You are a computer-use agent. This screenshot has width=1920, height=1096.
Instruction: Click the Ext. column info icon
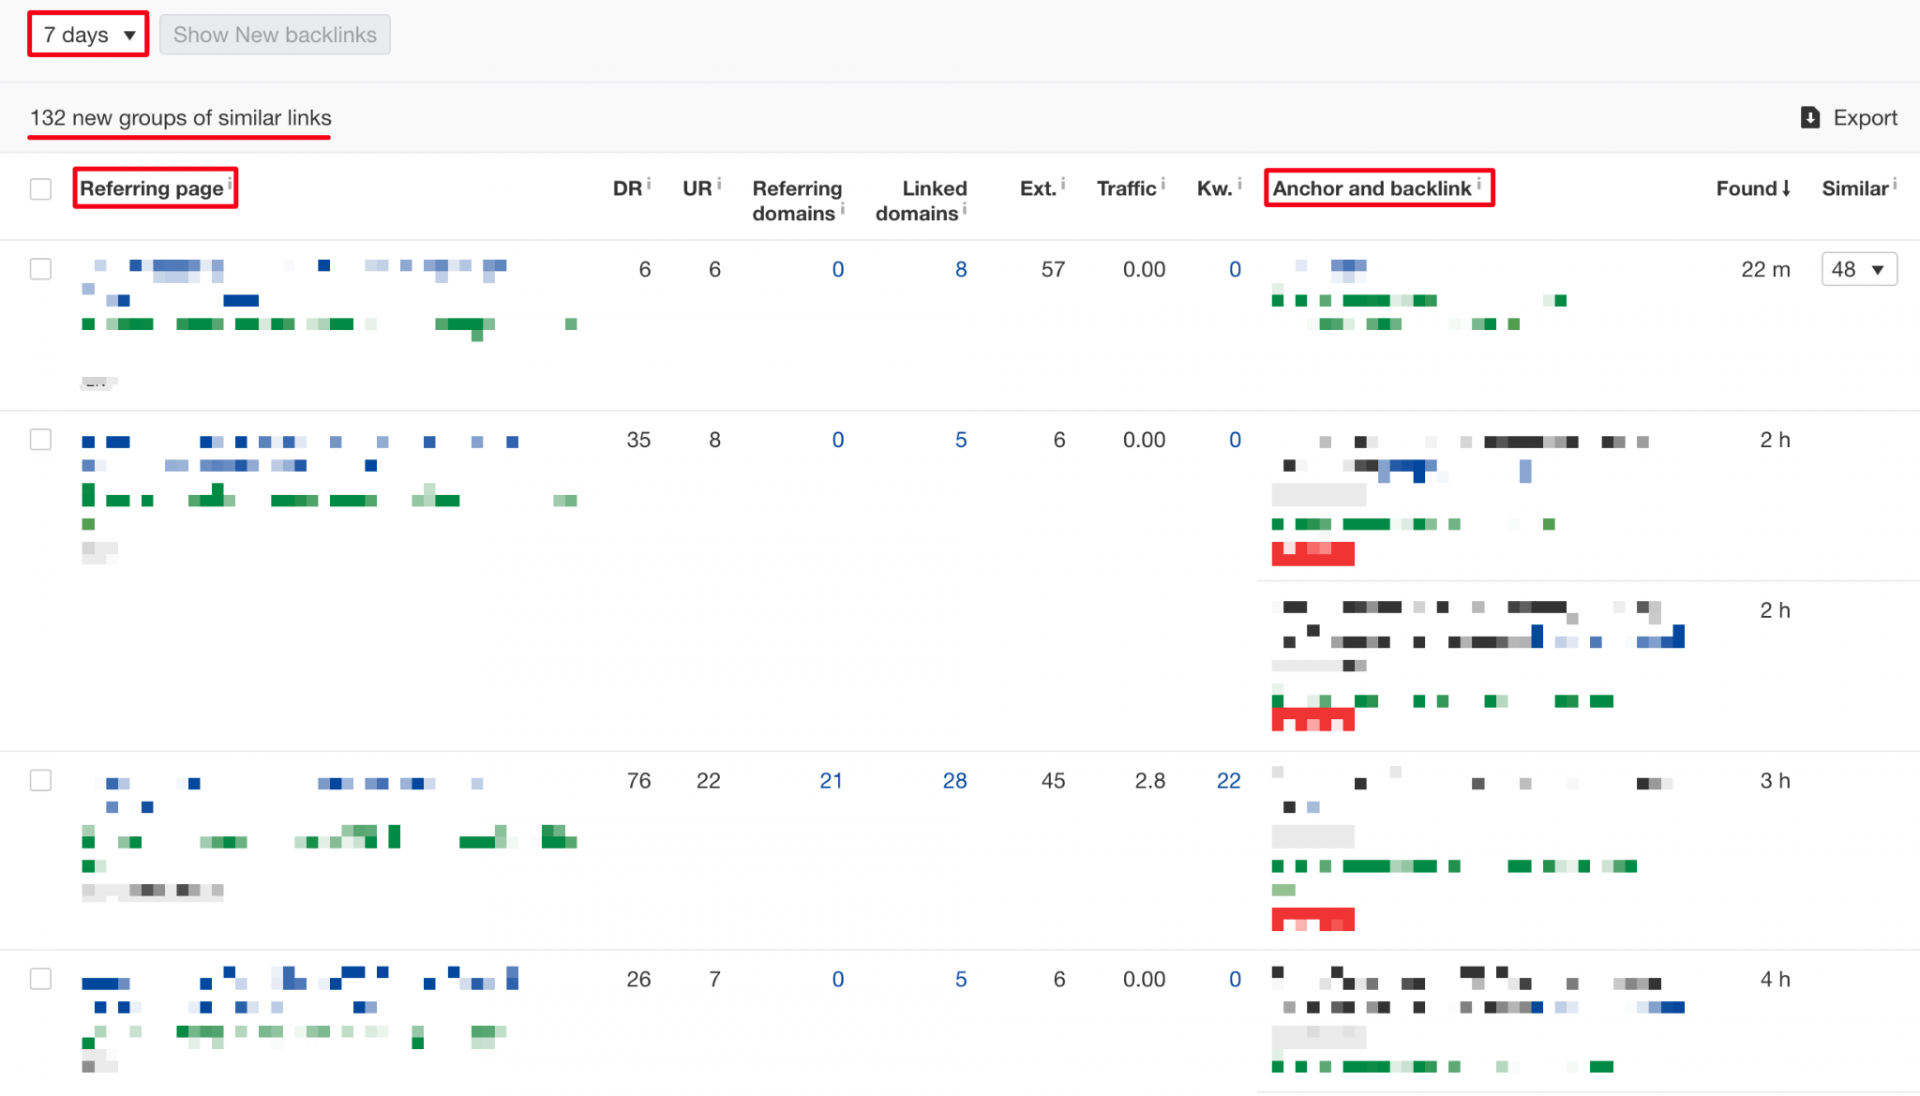tap(1064, 186)
